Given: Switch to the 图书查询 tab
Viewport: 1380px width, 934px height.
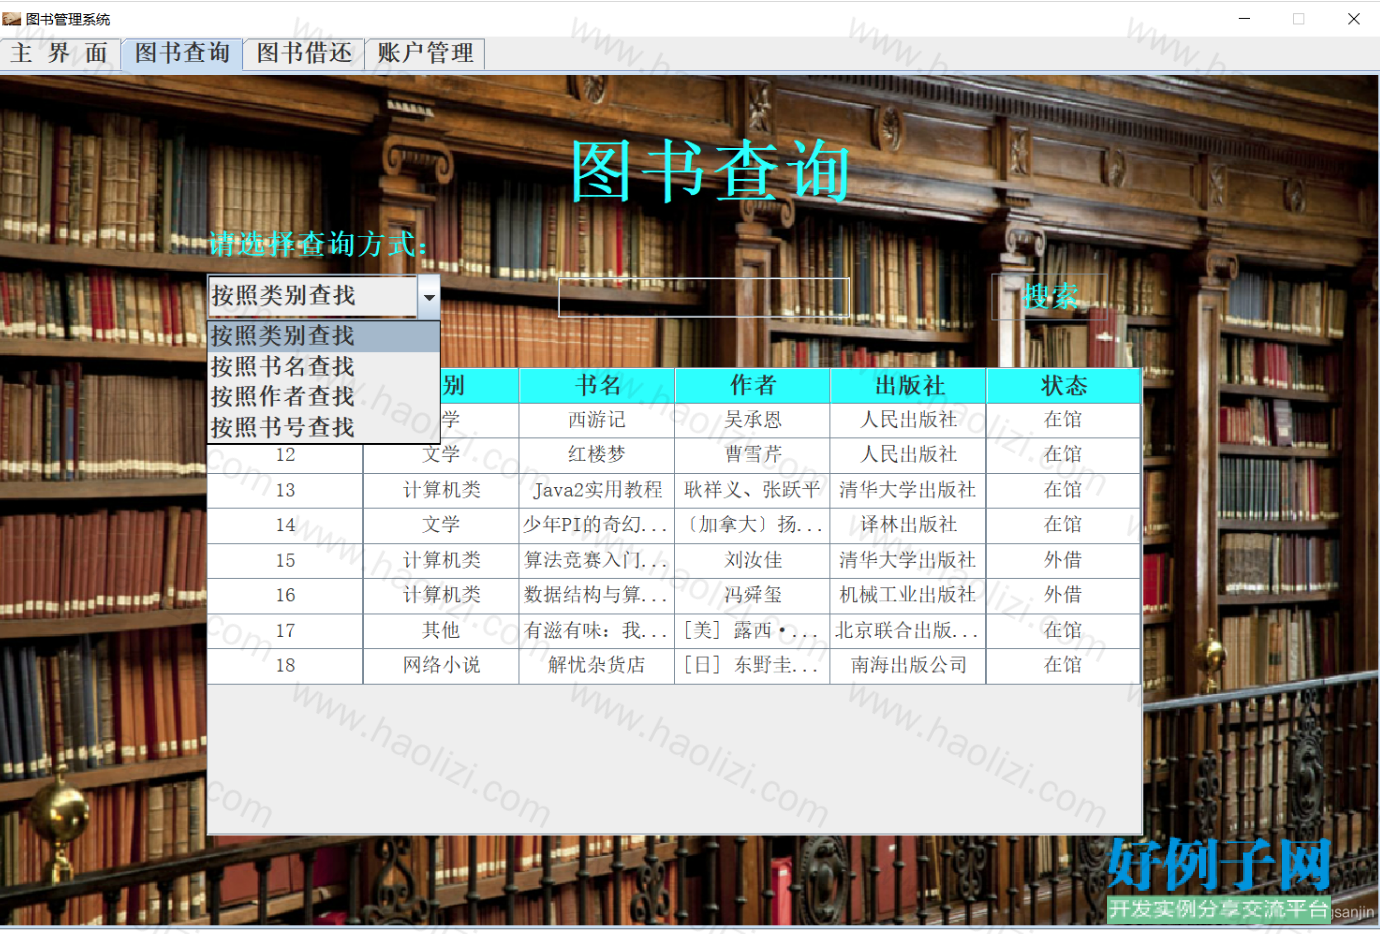Looking at the screenshot, I should tap(182, 53).
